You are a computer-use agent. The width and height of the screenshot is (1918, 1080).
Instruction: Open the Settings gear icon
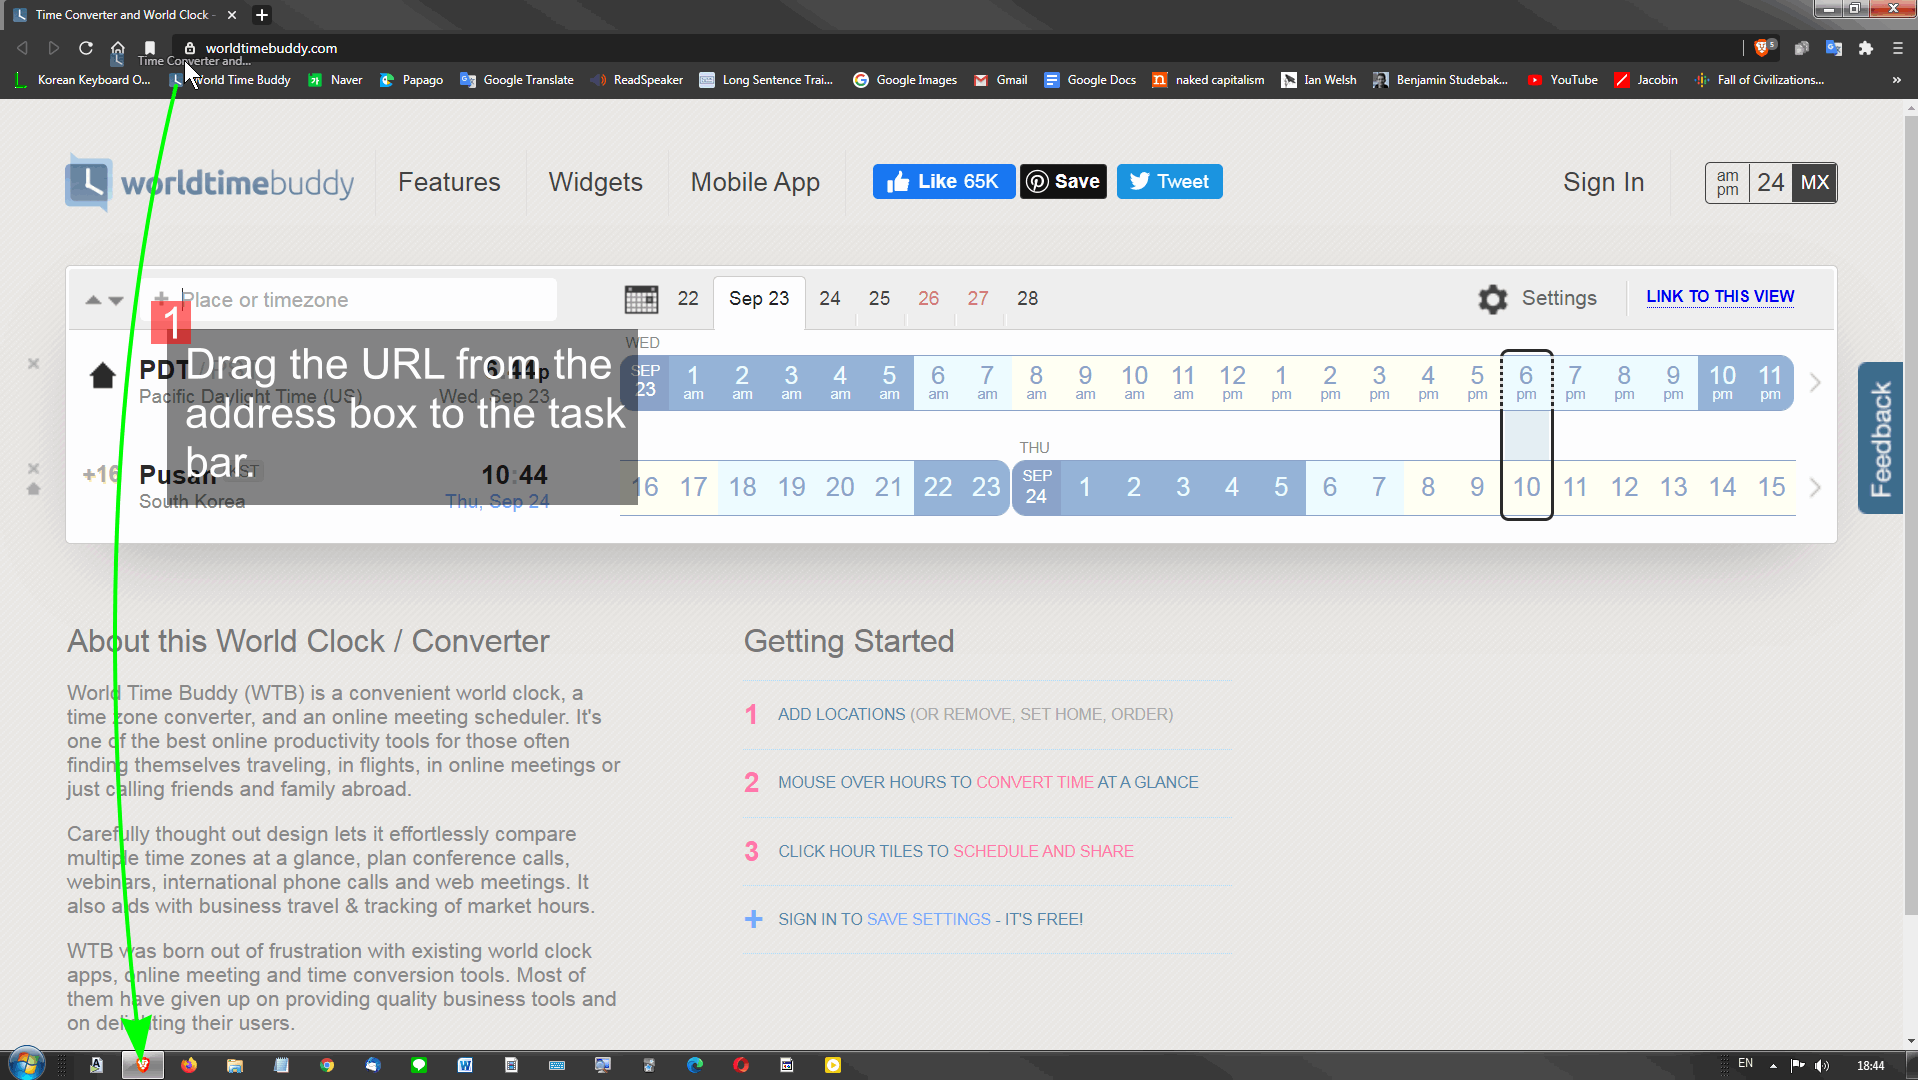pyautogui.click(x=1493, y=299)
